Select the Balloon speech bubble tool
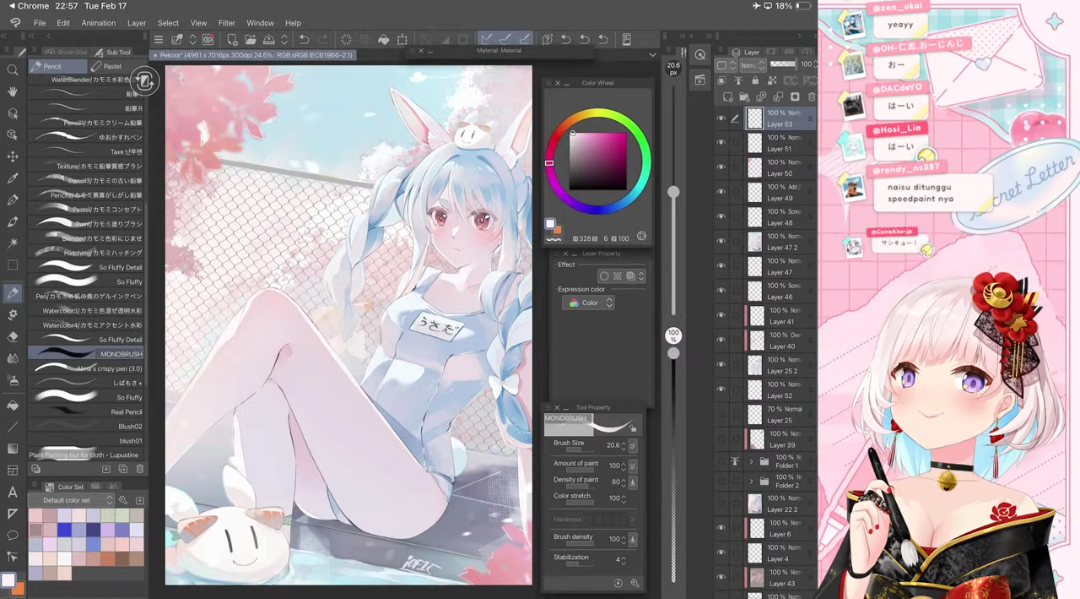The height and width of the screenshot is (599, 1080). (x=12, y=535)
